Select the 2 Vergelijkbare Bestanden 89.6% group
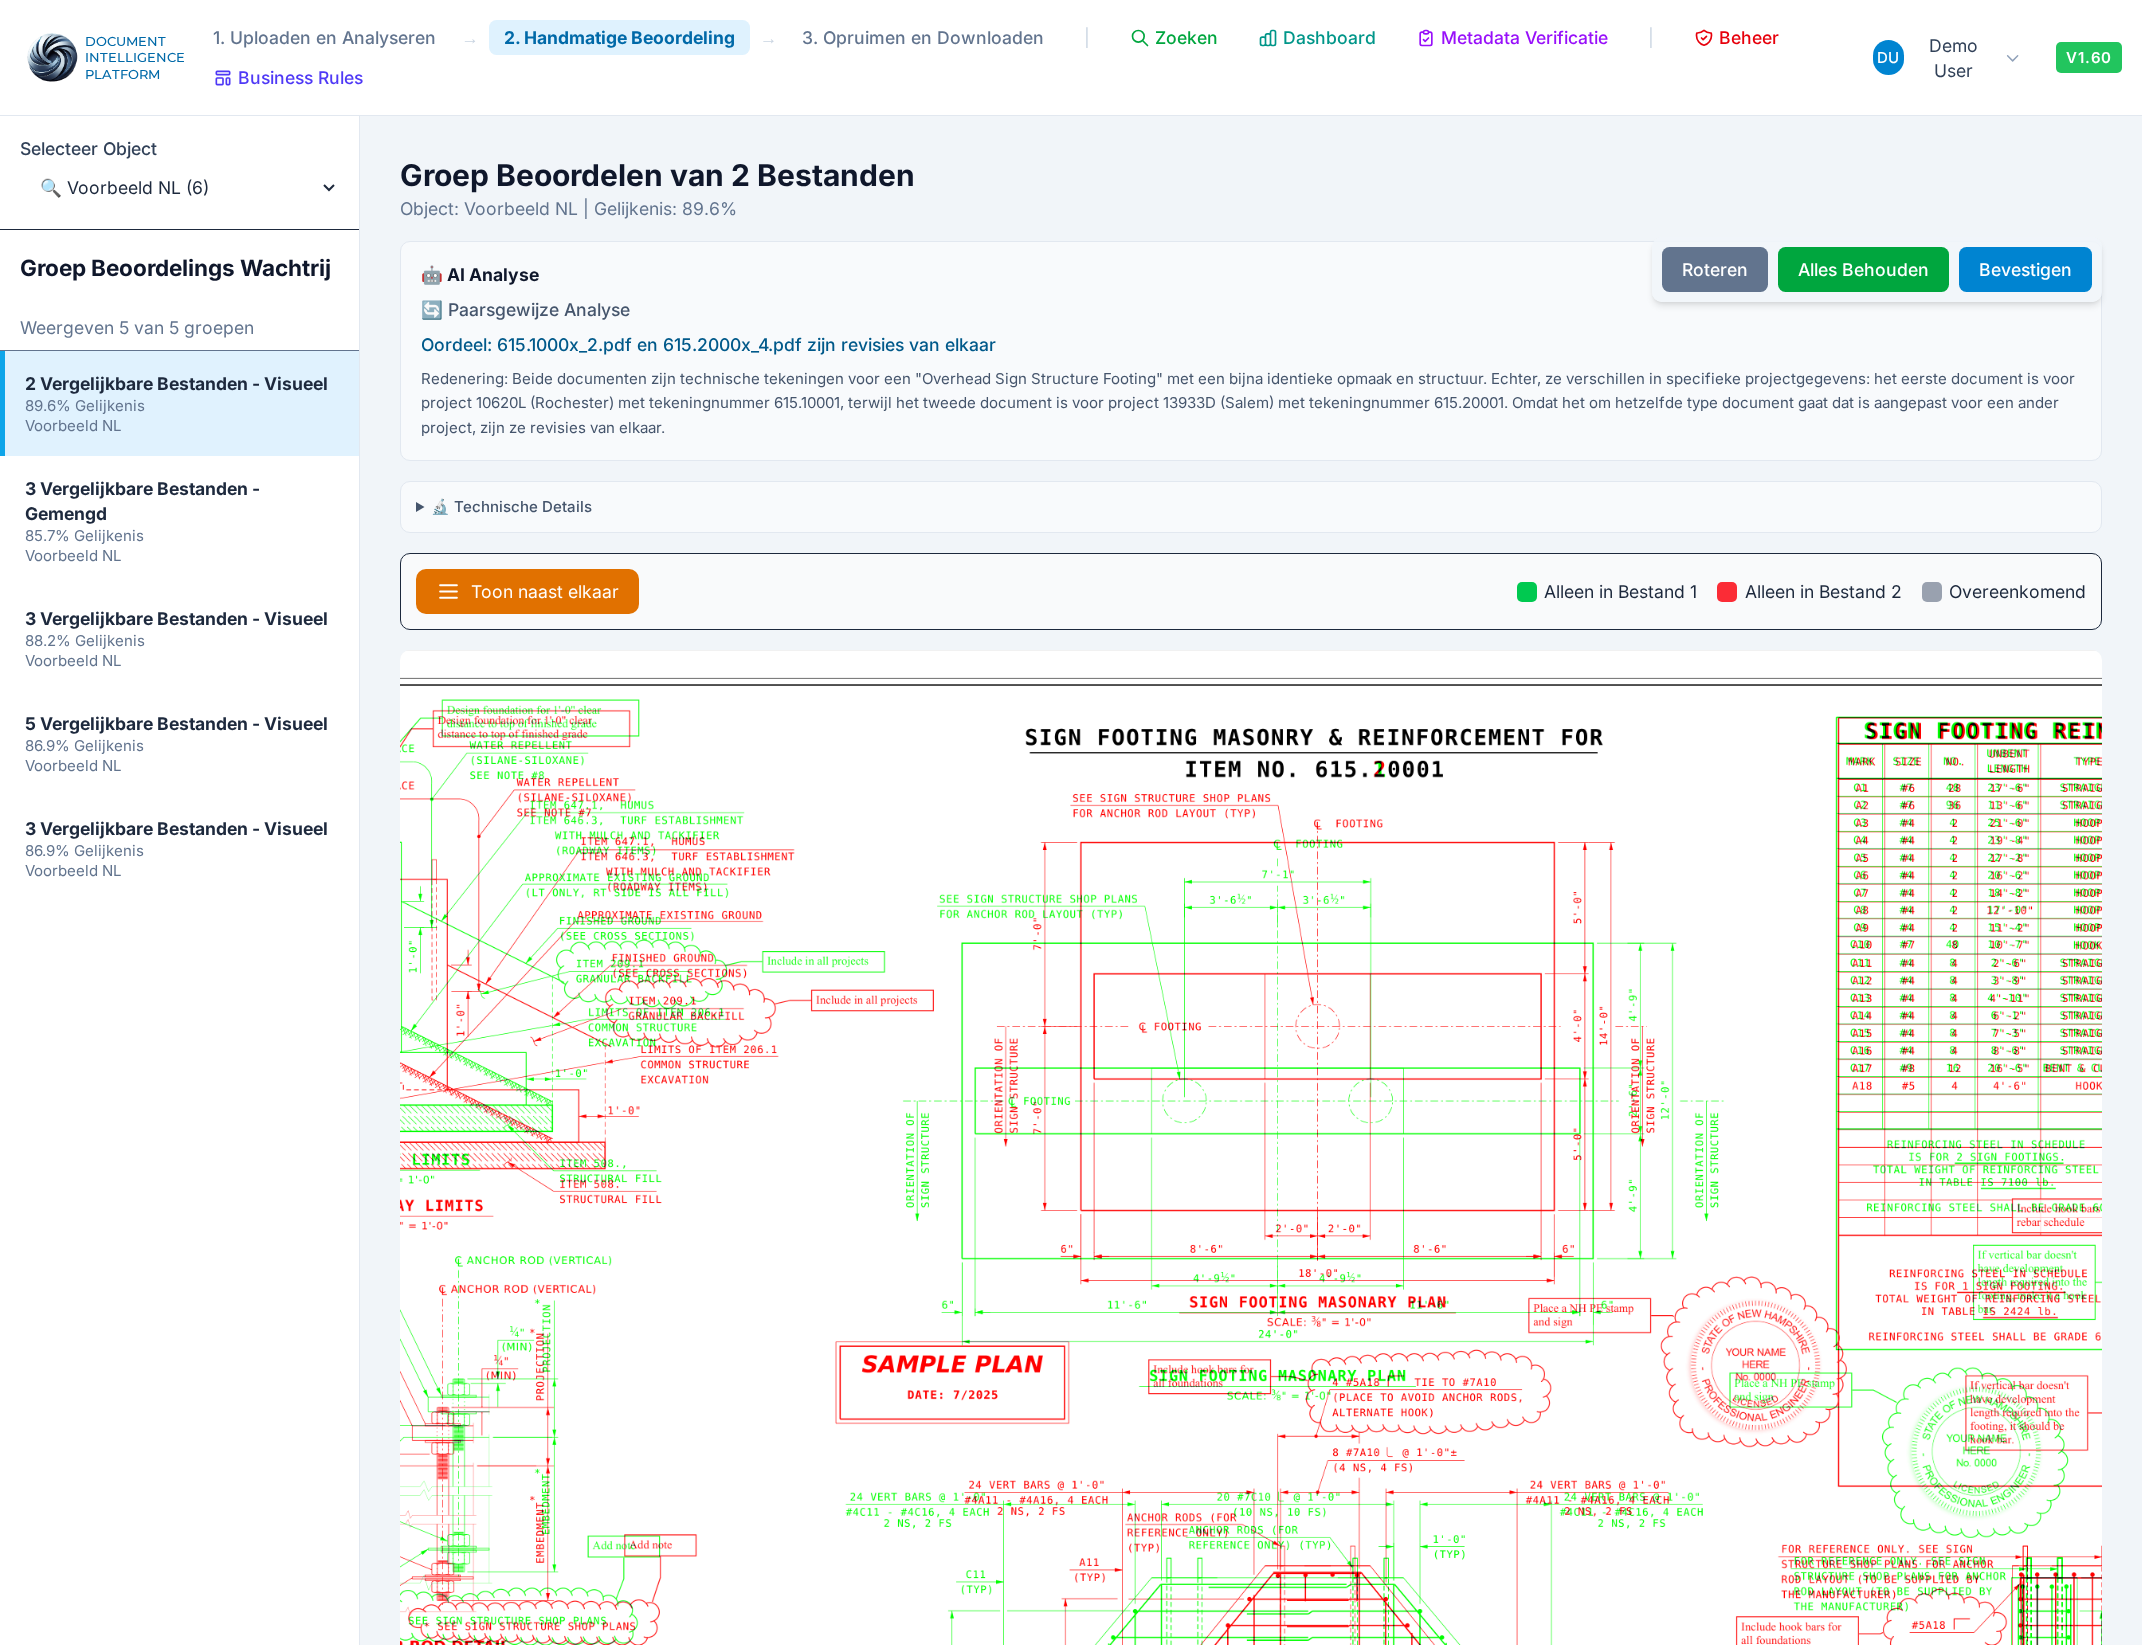This screenshot has width=2142, height=1645. (x=180, y=403)
